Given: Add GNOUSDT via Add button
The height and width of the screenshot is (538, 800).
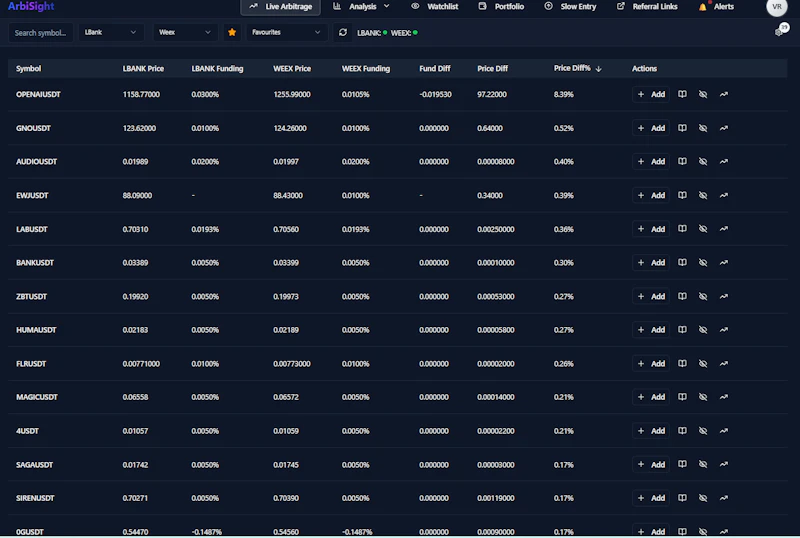Looking at the screenshot, I should point(651,128).
